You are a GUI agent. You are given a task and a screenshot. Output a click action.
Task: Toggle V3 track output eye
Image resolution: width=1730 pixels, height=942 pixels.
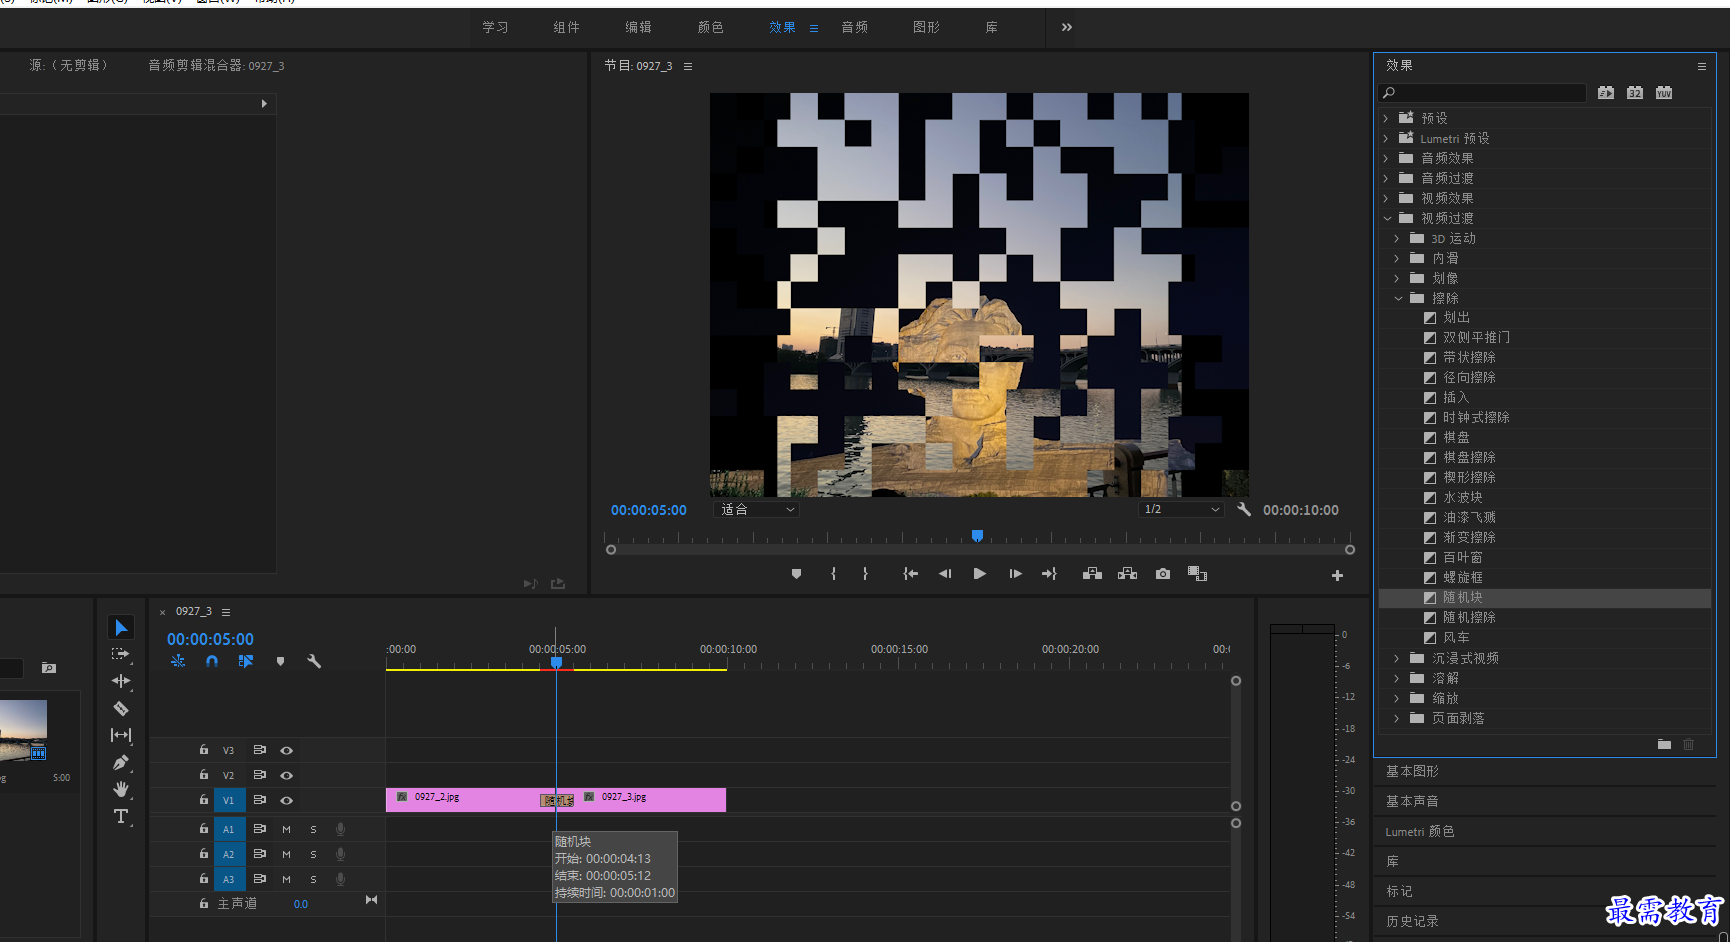tap(286, 750)
